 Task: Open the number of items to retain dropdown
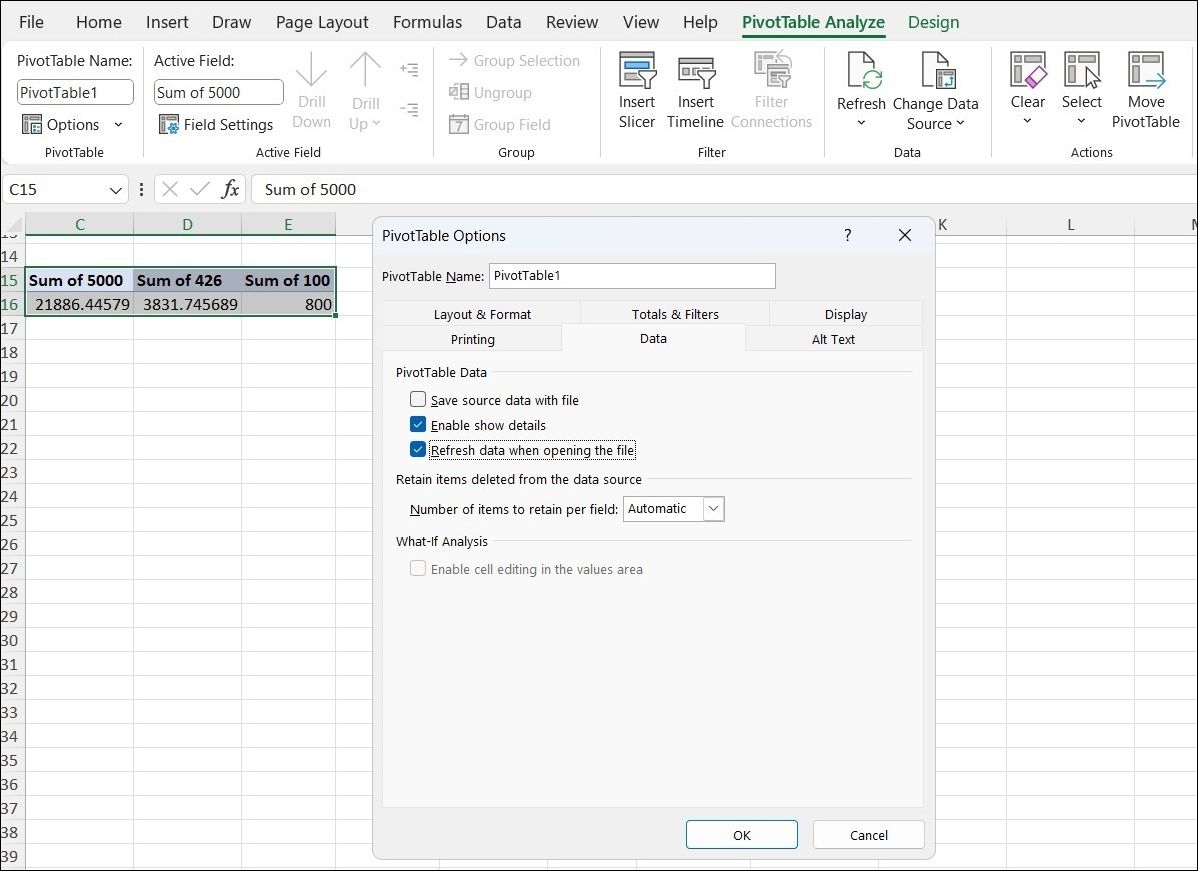[x=713, y=509]
